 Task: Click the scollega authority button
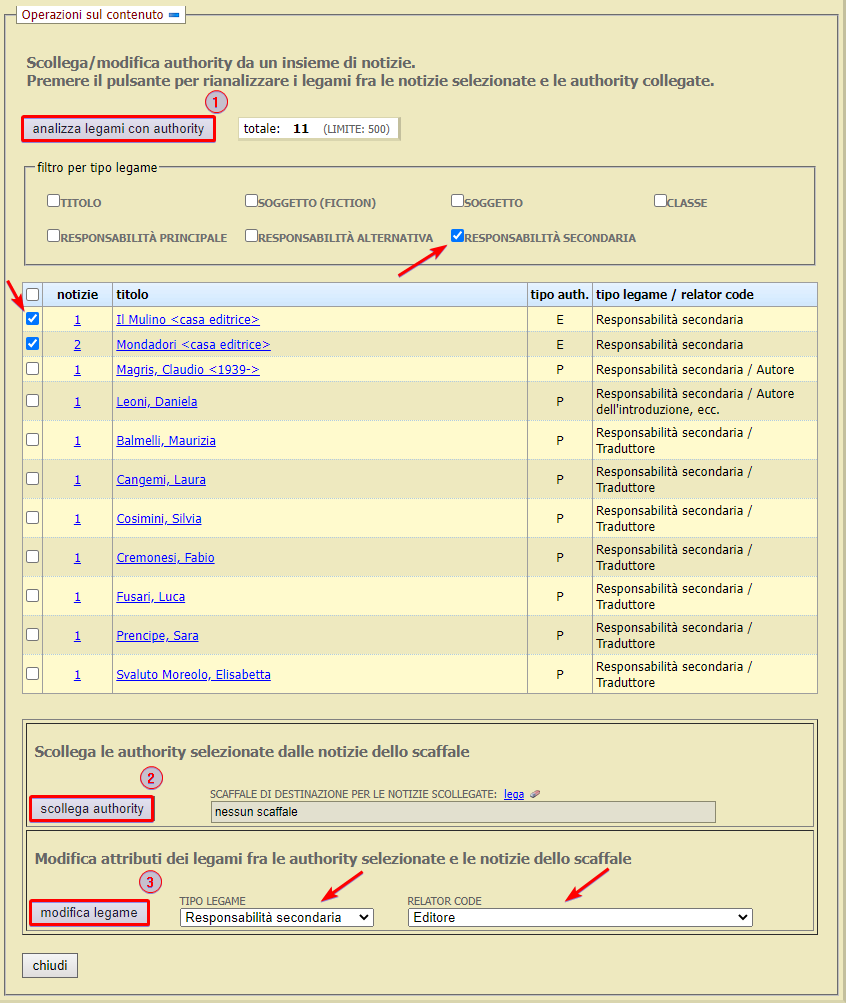pyautogui.click(x=91, y=810)
